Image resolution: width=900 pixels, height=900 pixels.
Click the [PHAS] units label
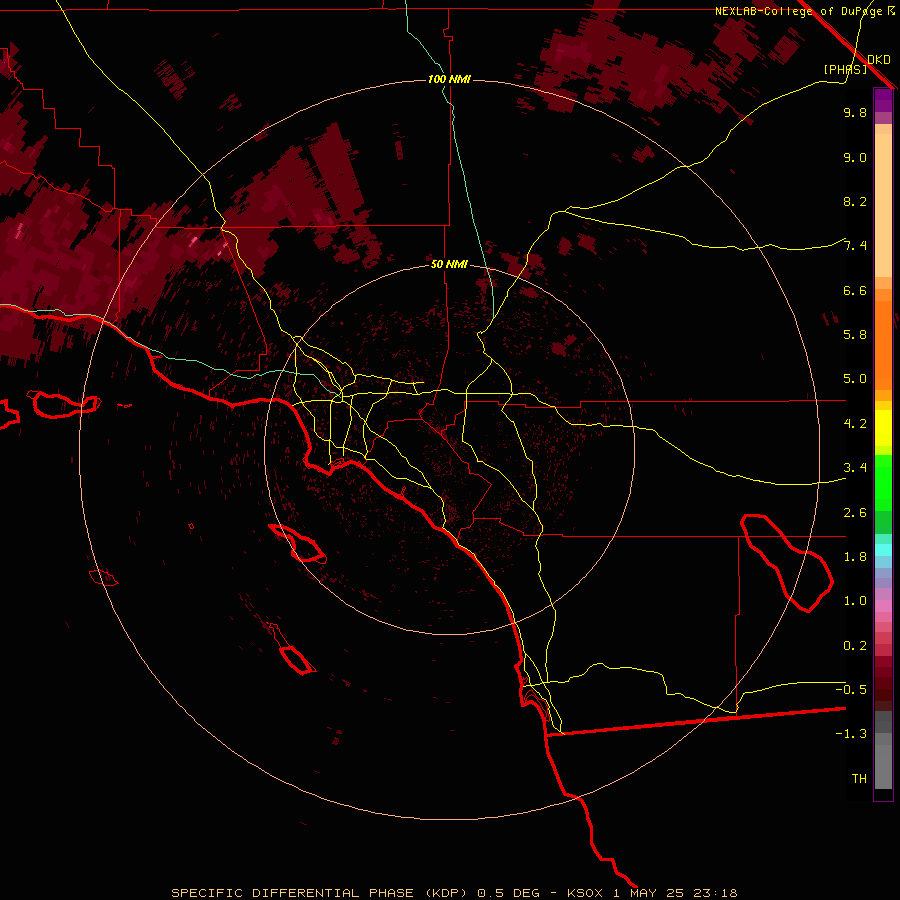pyautogui.click(x=845, y=69)
